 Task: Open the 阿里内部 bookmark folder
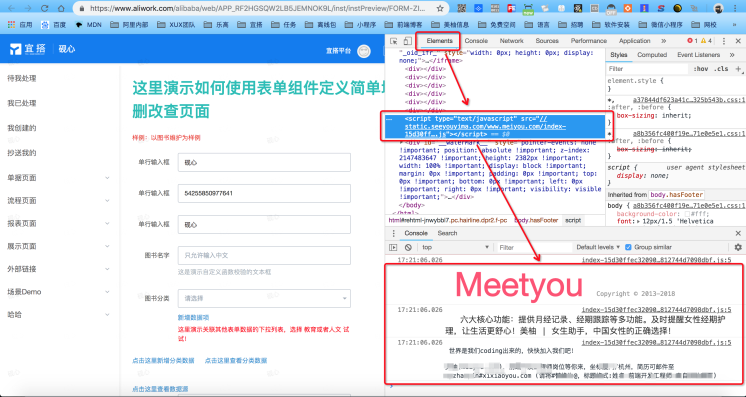click(129, 24)
